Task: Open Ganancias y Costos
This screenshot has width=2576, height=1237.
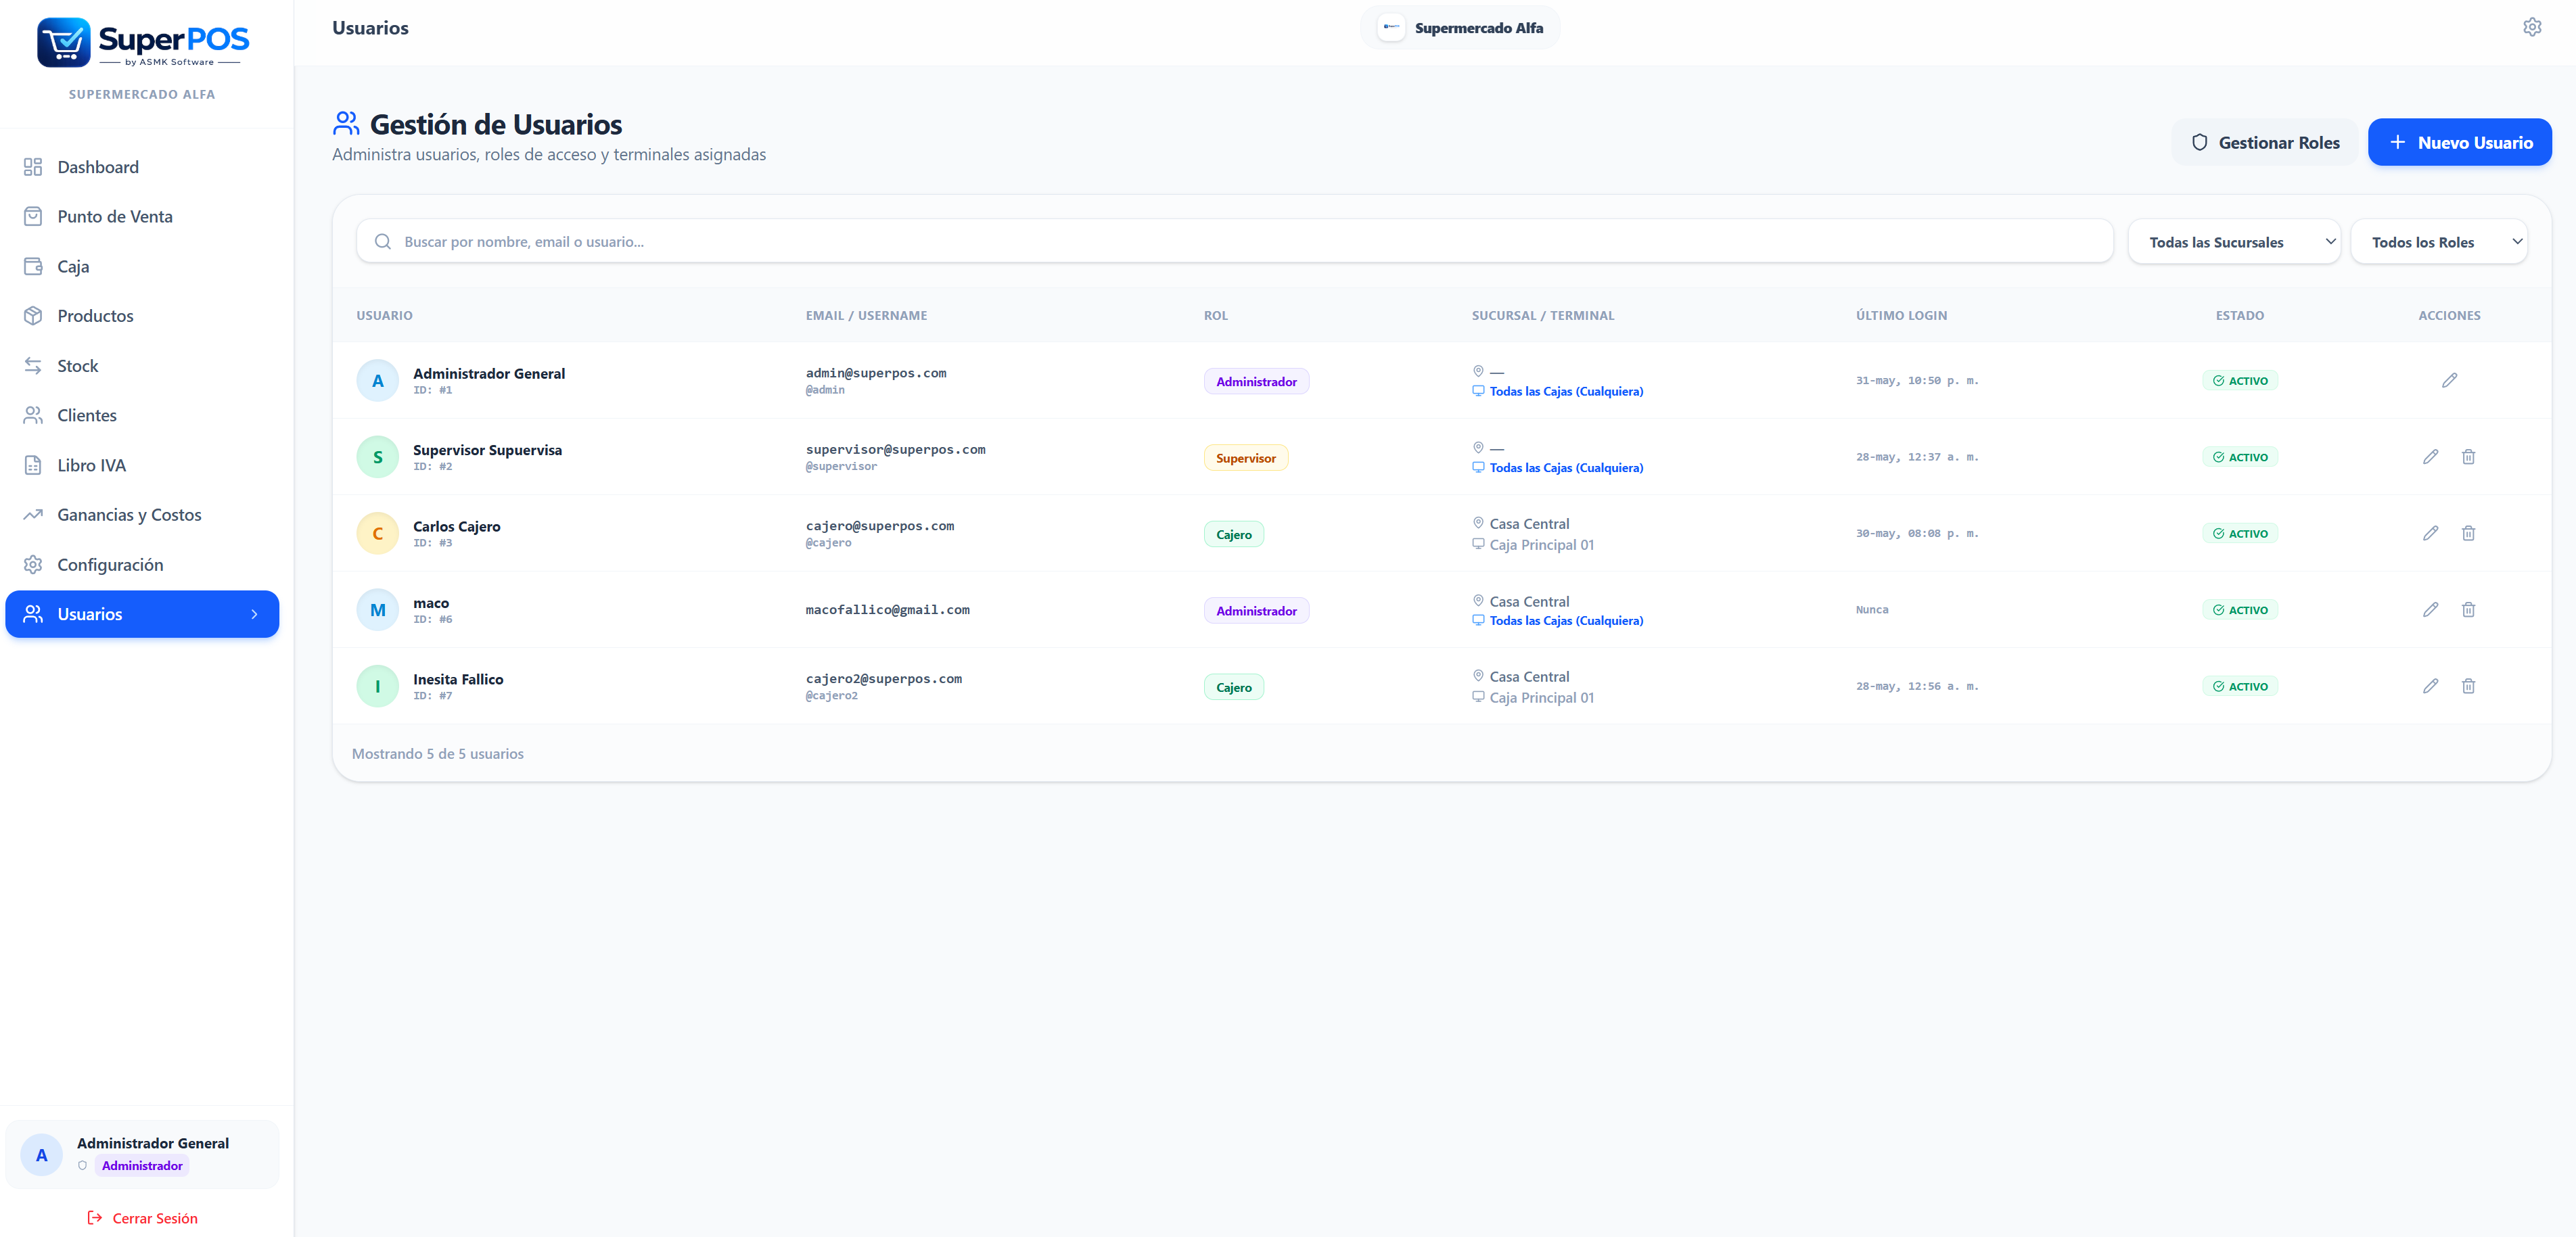Action: [142, 515]
